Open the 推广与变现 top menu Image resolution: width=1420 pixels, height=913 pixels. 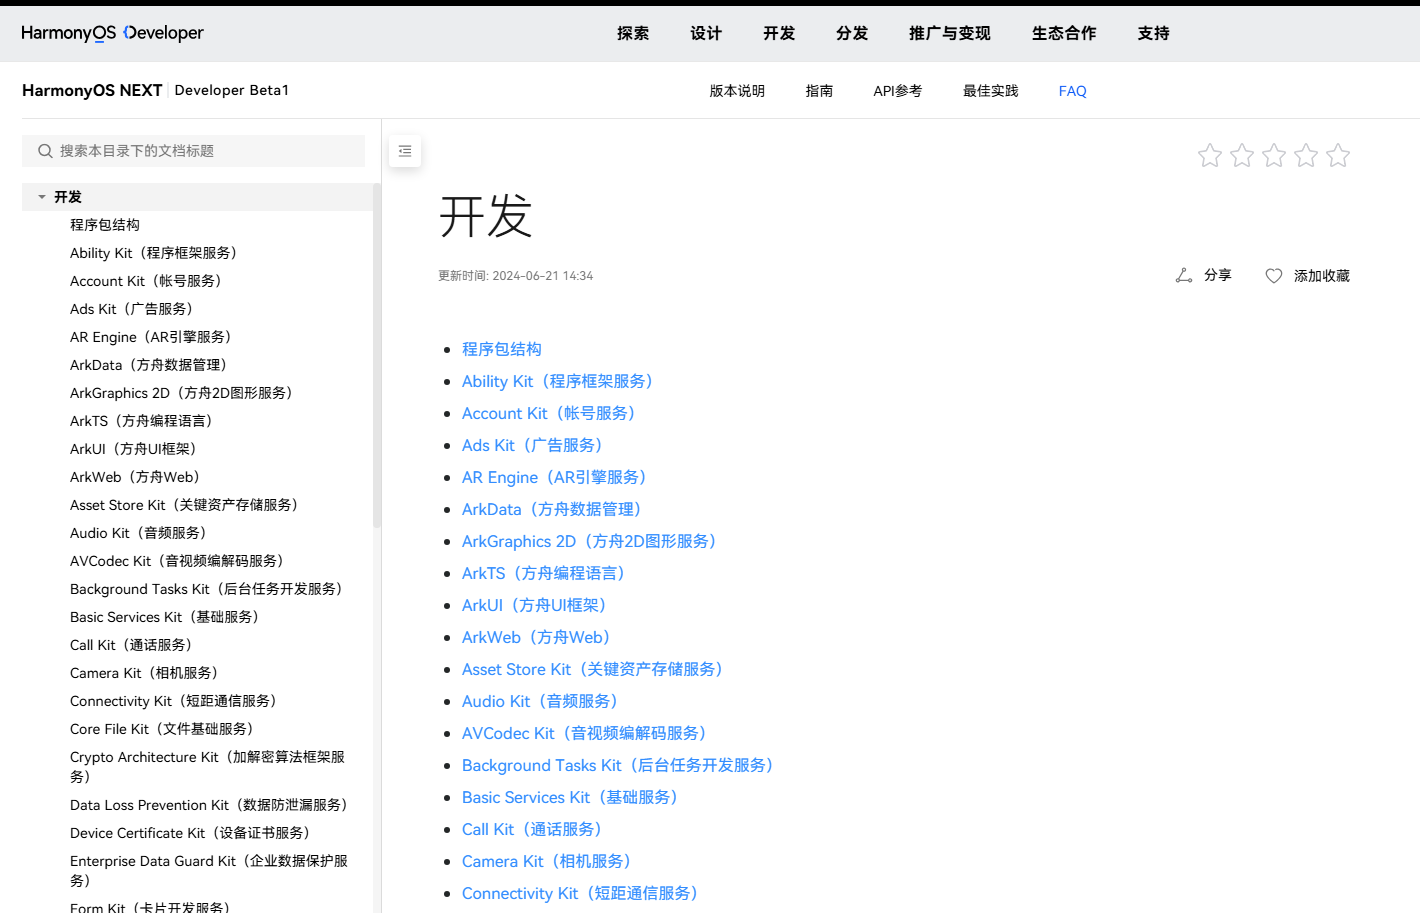tap(950, 33)
